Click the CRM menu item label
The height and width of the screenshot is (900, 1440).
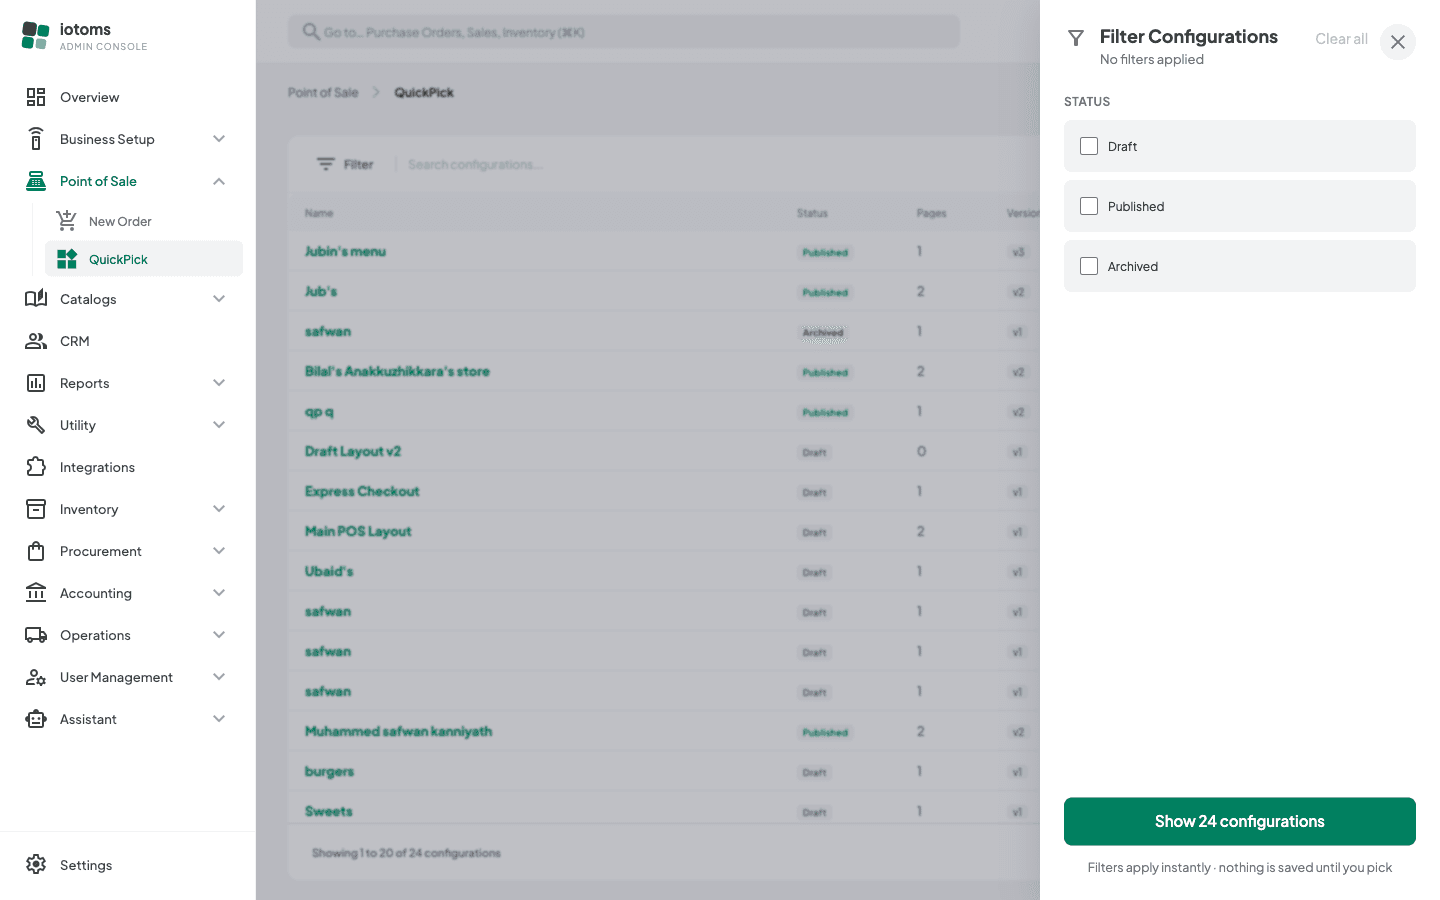[75, 341]
